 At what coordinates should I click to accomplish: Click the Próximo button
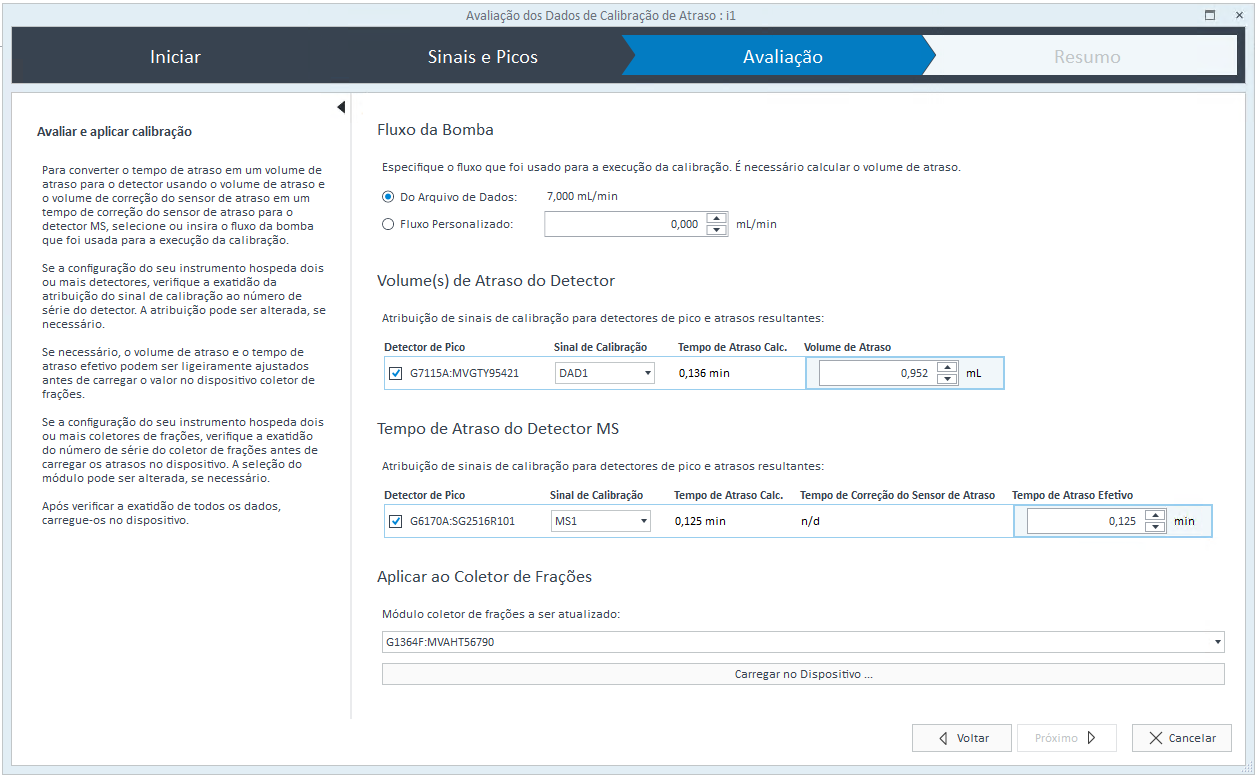point(1067,738)
